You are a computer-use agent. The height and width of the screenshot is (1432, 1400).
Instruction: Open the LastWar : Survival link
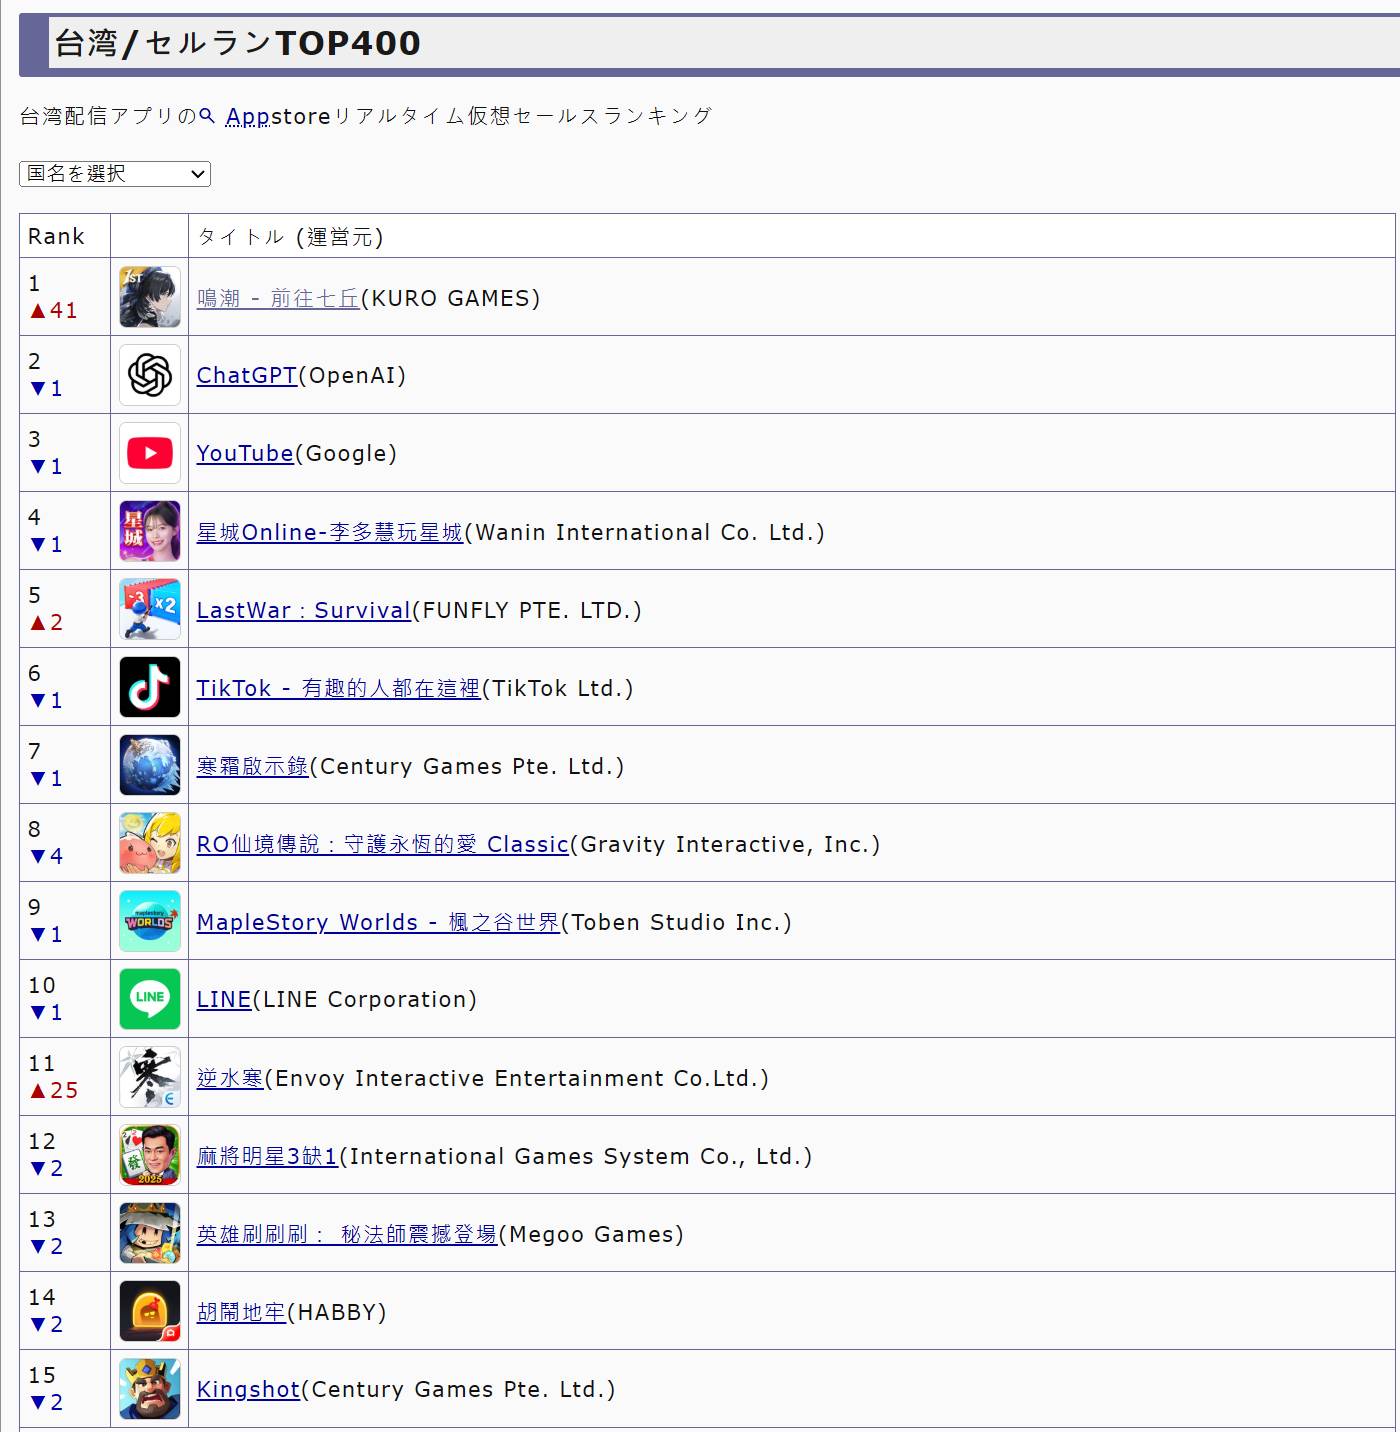click(304, 610)
